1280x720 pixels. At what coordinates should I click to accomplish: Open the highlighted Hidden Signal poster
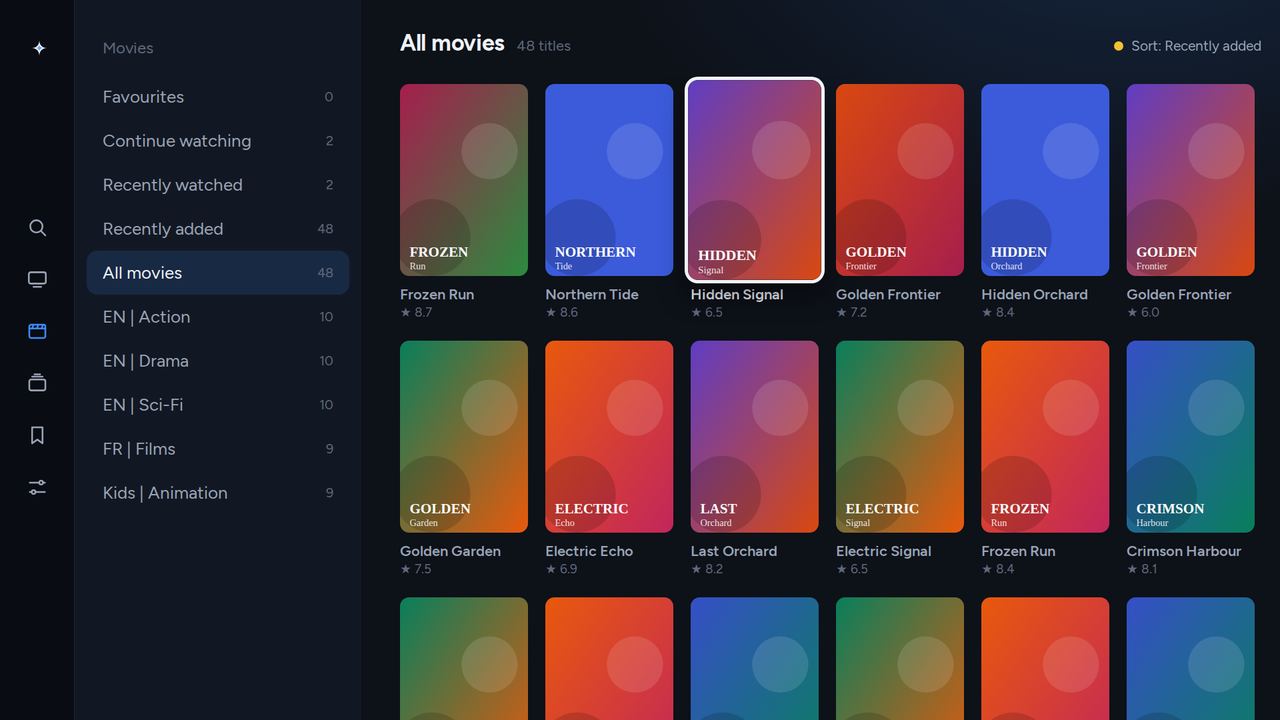(x=754, y=180)
